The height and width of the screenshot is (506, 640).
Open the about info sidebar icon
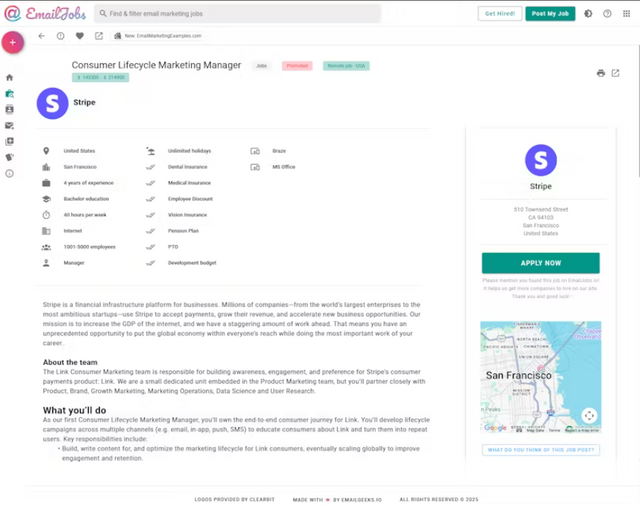pos(9,173)
